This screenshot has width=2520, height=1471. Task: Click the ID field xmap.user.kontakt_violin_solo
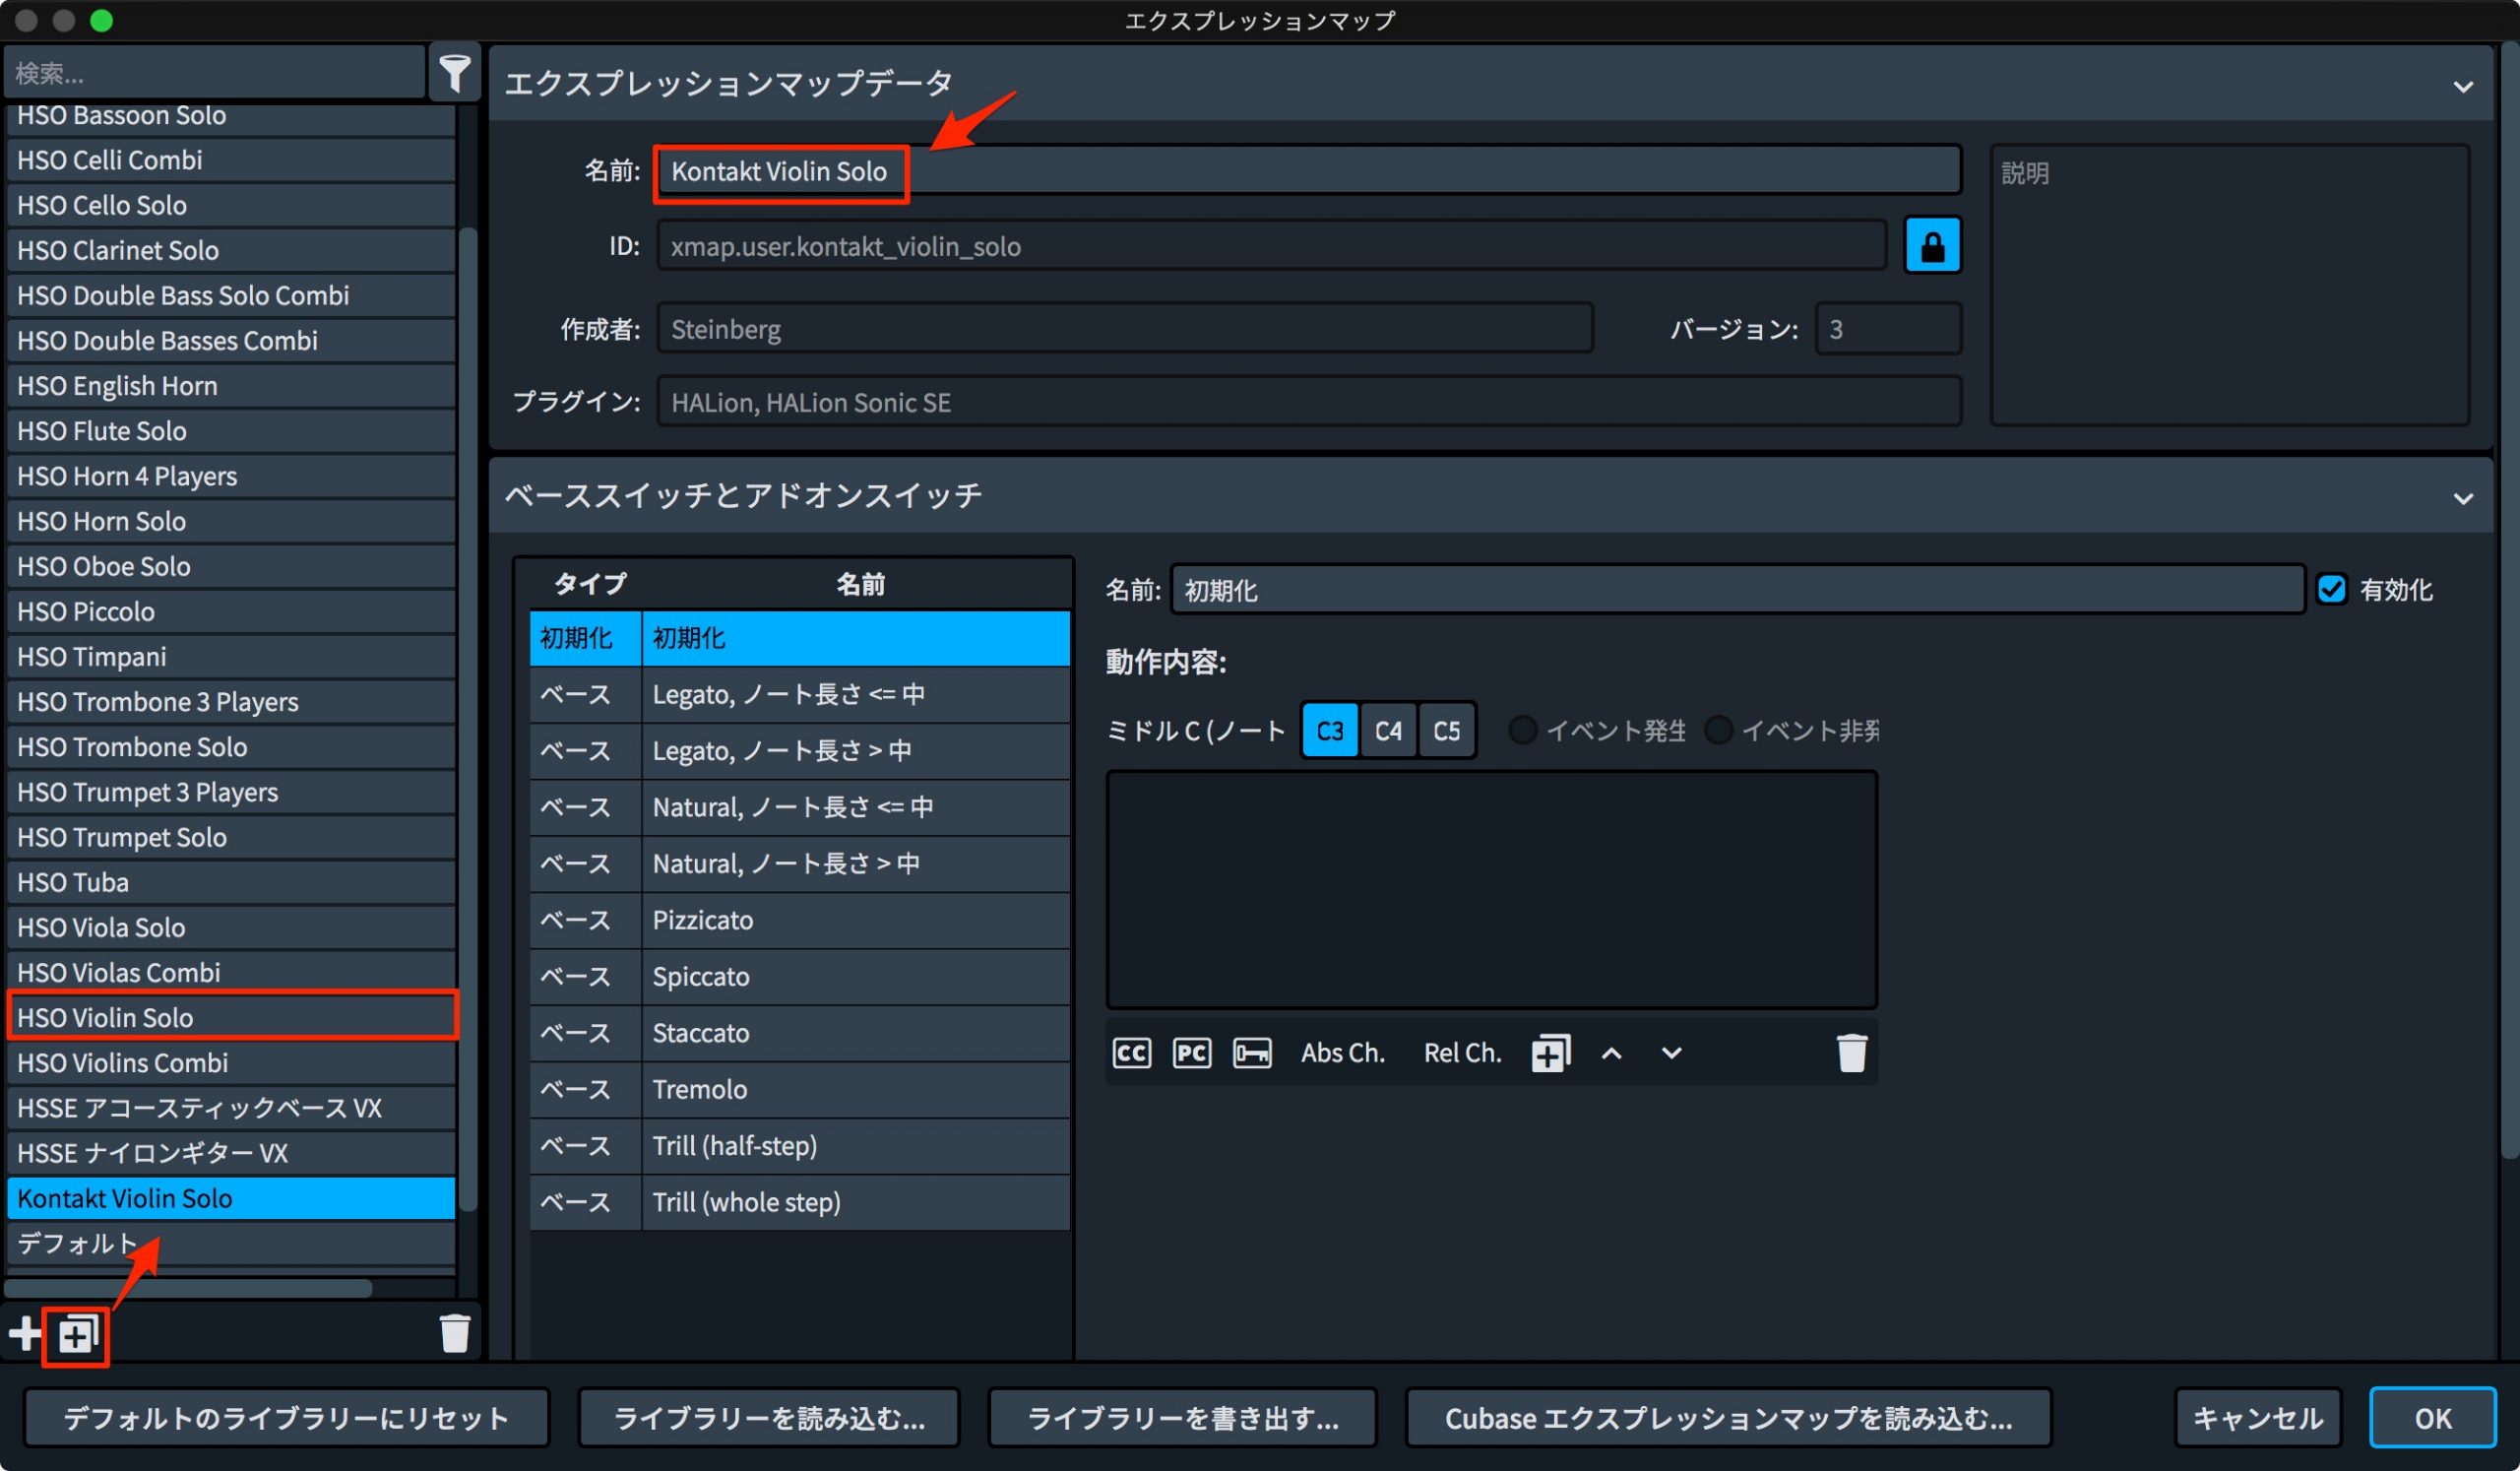[1271, 246]
